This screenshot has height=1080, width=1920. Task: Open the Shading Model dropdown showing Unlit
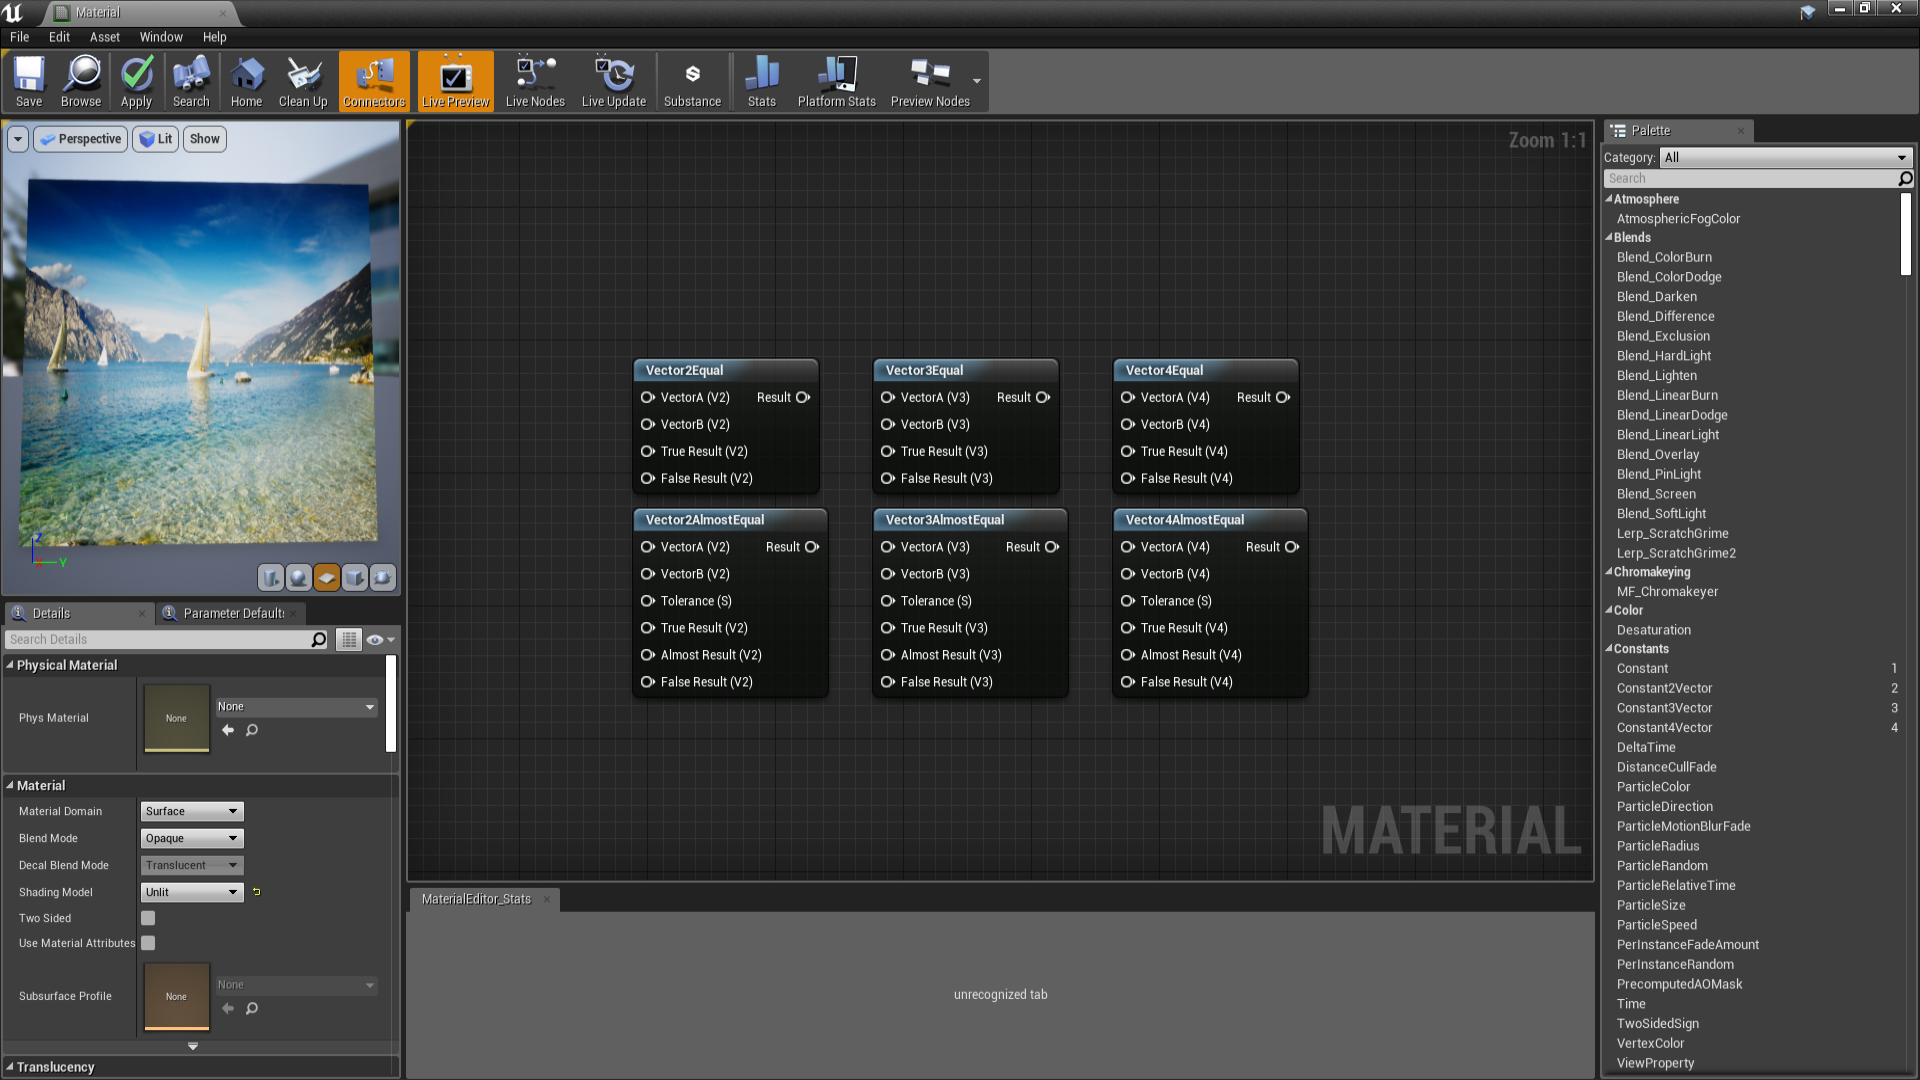191,892
